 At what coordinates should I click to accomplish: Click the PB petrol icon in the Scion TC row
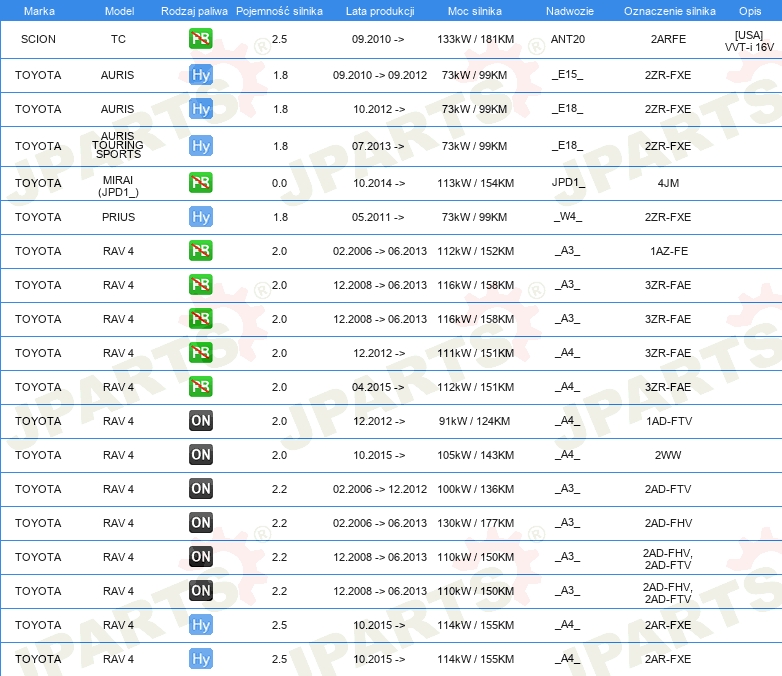click(200, 40)
